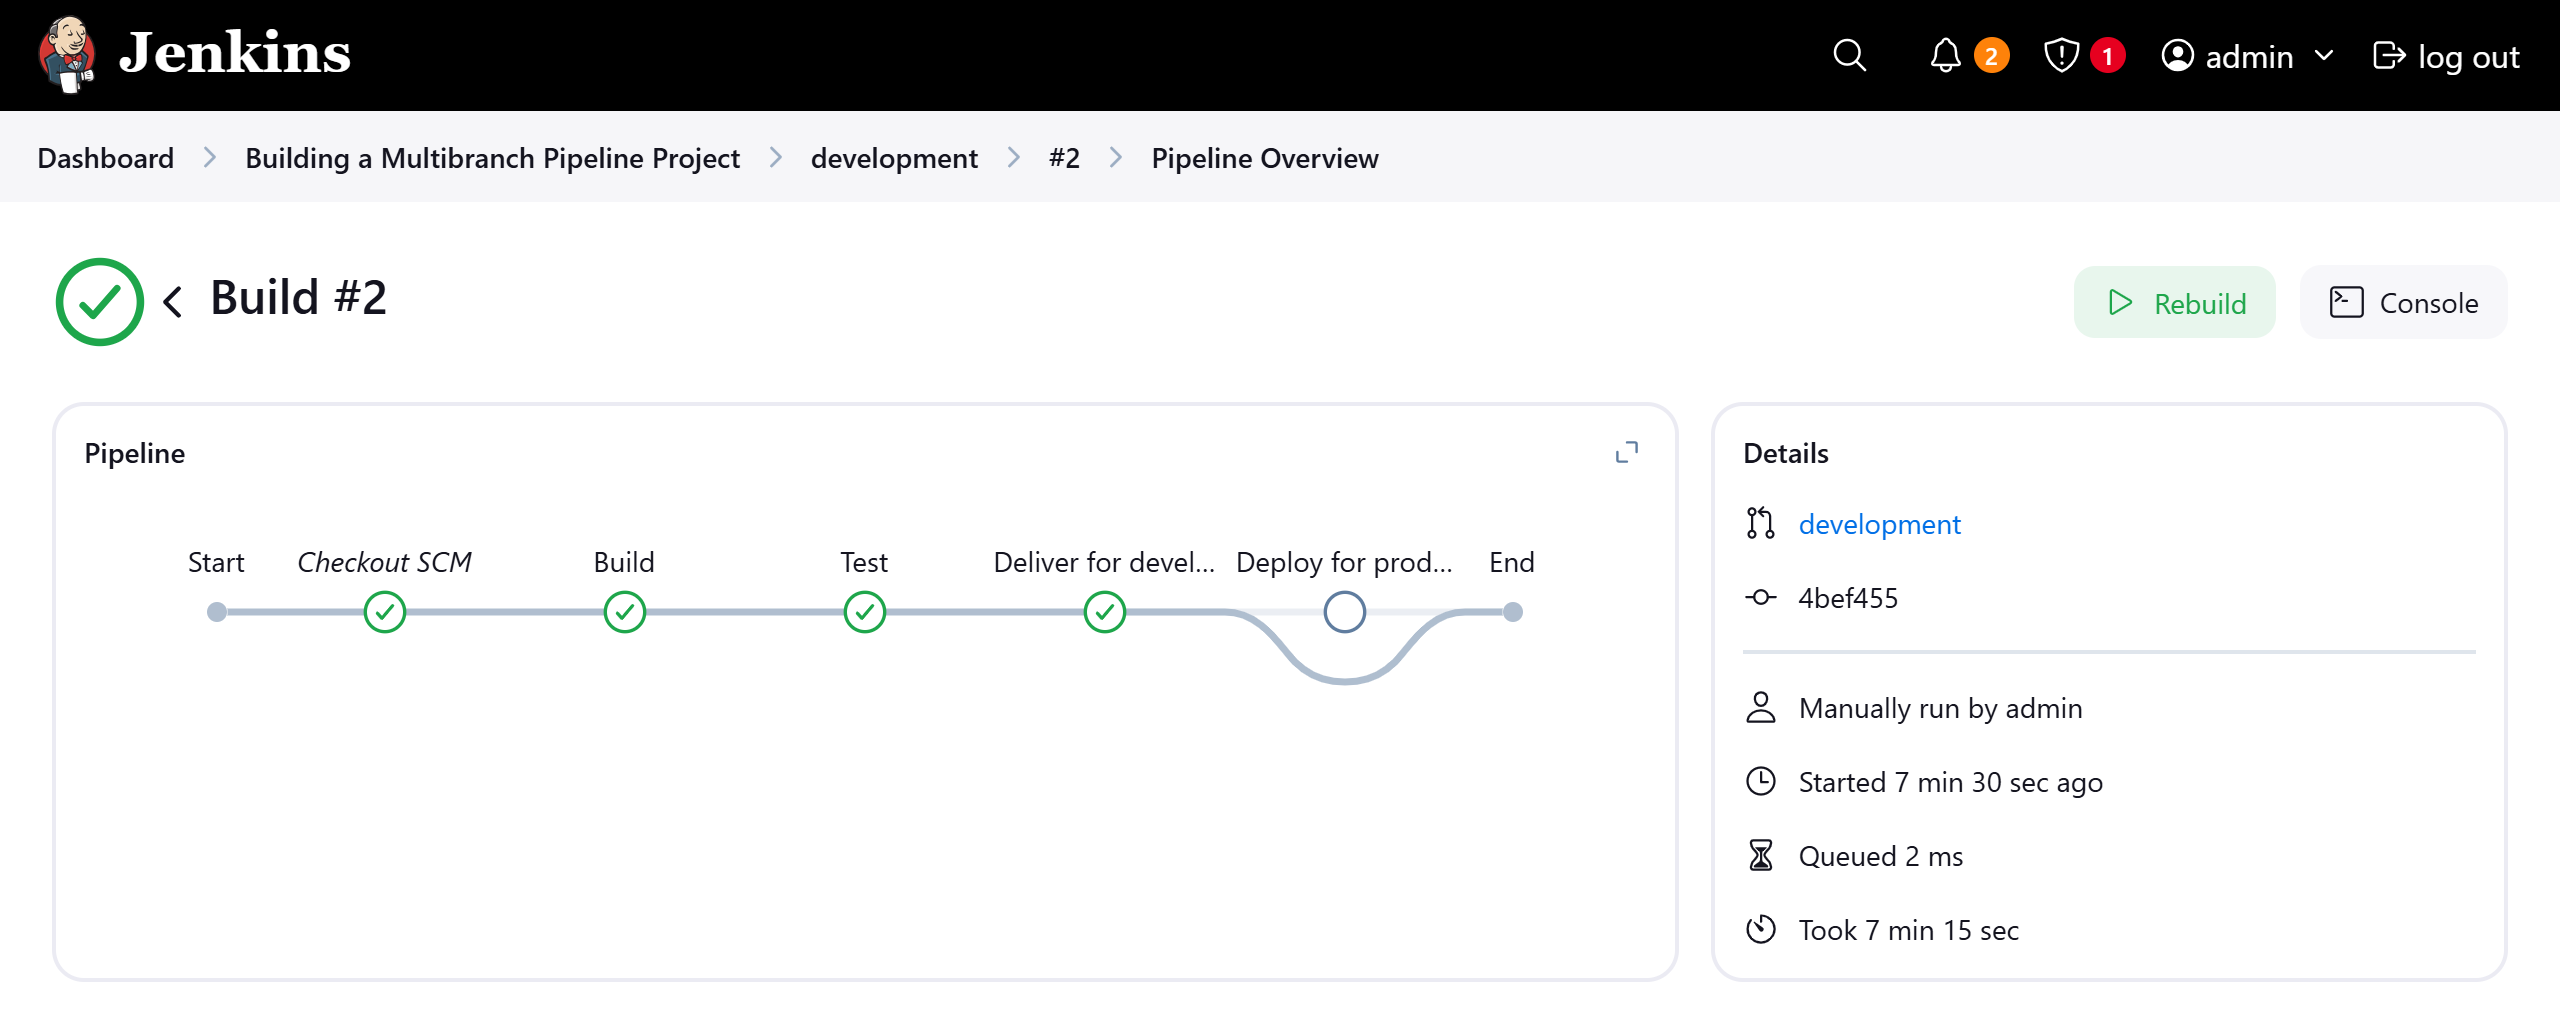This screenshot has height=1026, width=2560.
Task: Click the clock icon beside Started time
Action: 1760,782
